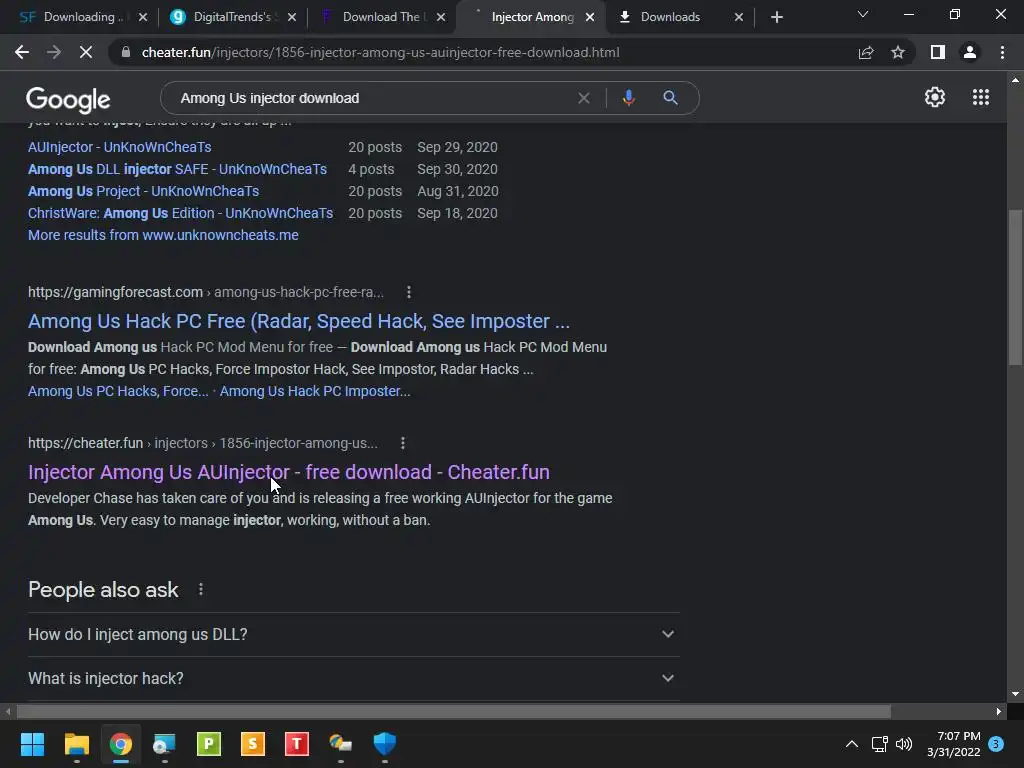Expand How do I inject among us DLL
This screenshot has height=768, width=1024.
[x=353, y=634]
